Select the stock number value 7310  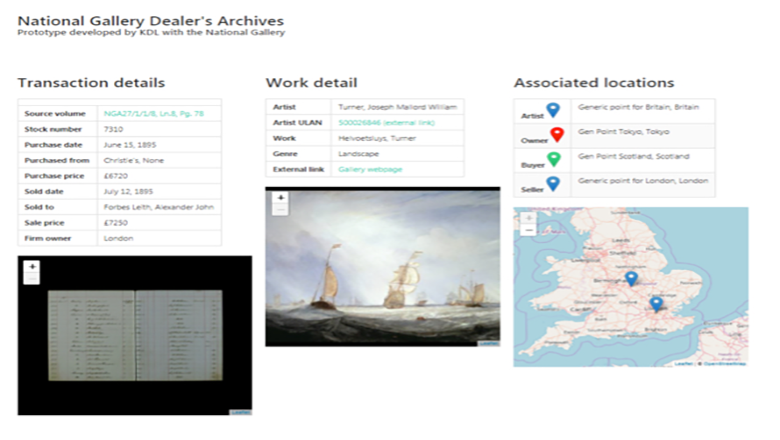coord(113,129)
